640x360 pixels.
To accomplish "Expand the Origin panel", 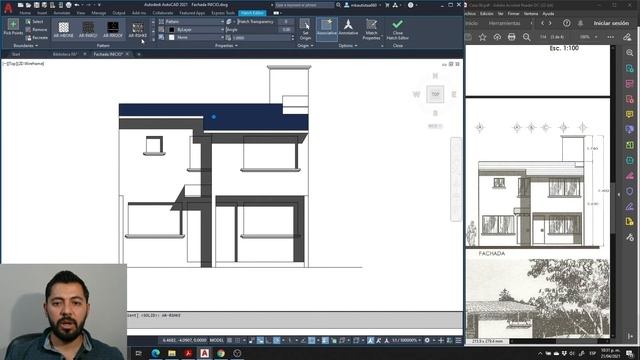I will click(x=305, y=46).
